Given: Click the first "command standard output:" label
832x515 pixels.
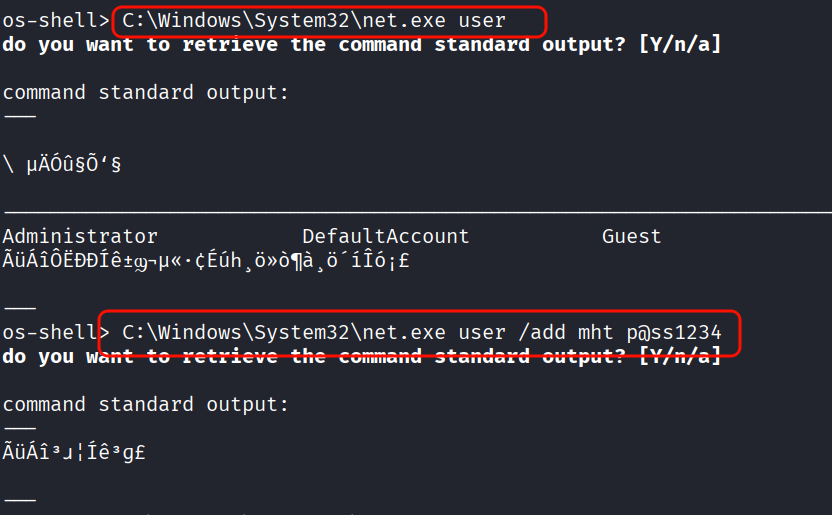Looking at the screenshot, I should tap(145, 92).
